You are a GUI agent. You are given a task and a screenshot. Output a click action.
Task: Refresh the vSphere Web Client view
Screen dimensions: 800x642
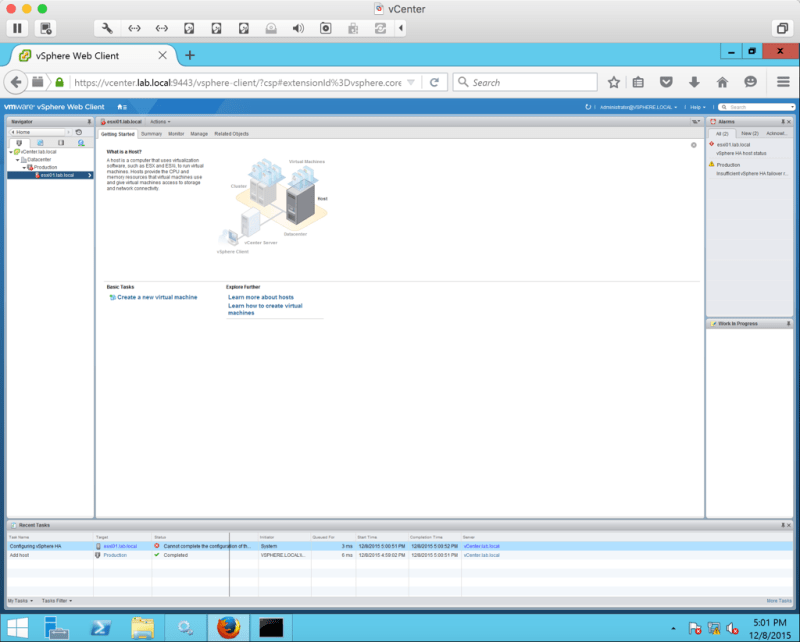tap(589, 106)
